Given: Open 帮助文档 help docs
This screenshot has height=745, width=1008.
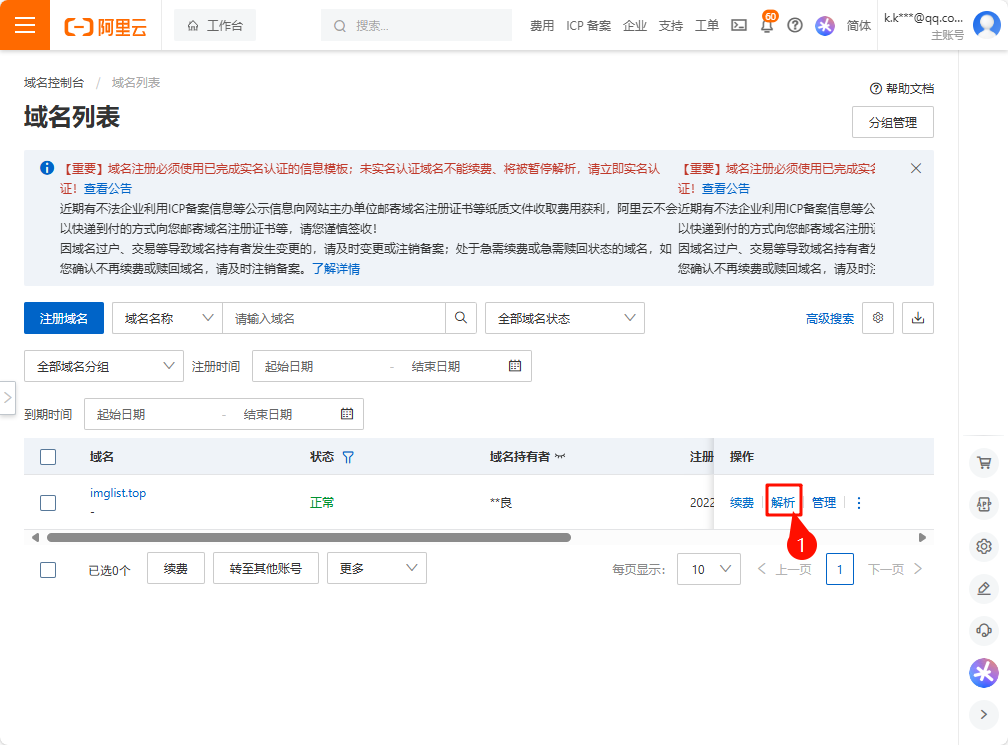Looking at the screenshot, I should point(902,89).
